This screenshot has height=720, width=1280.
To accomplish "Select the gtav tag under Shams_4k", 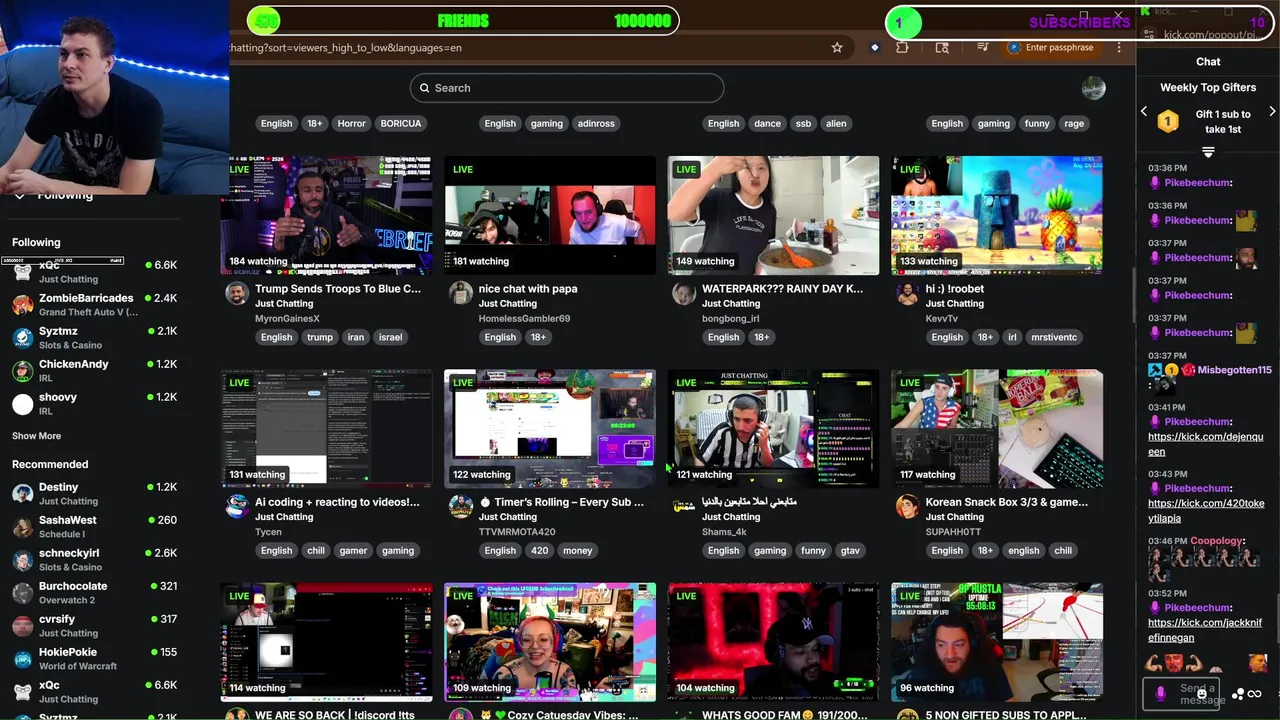I will pos(850,550).
